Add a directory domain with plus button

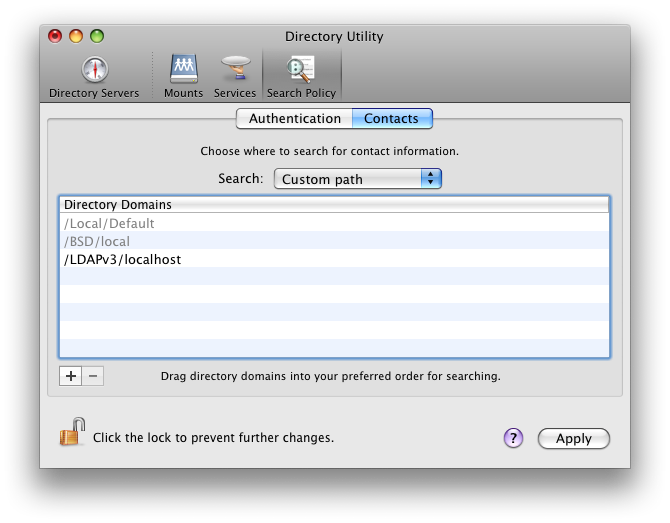pos(70,376)
